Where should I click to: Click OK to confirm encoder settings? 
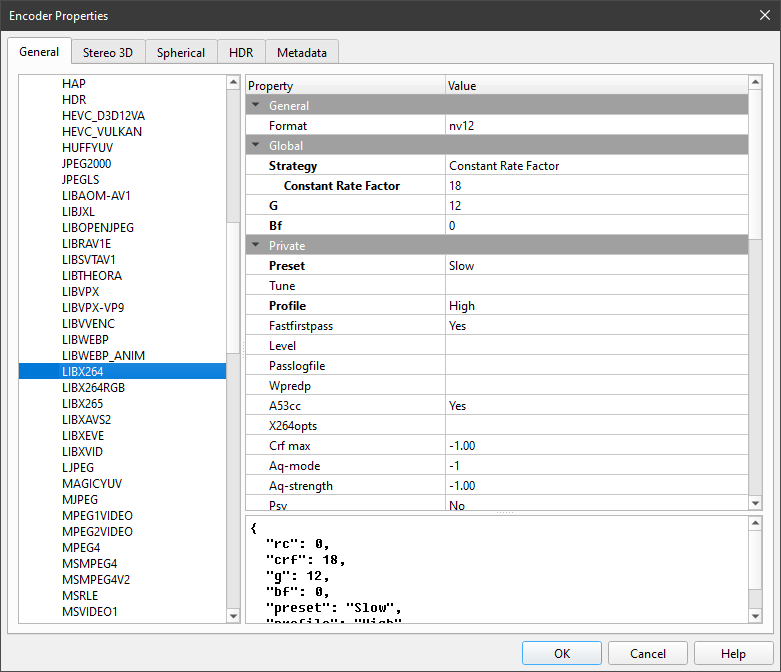pyautogui.click(x=562, y=653)
